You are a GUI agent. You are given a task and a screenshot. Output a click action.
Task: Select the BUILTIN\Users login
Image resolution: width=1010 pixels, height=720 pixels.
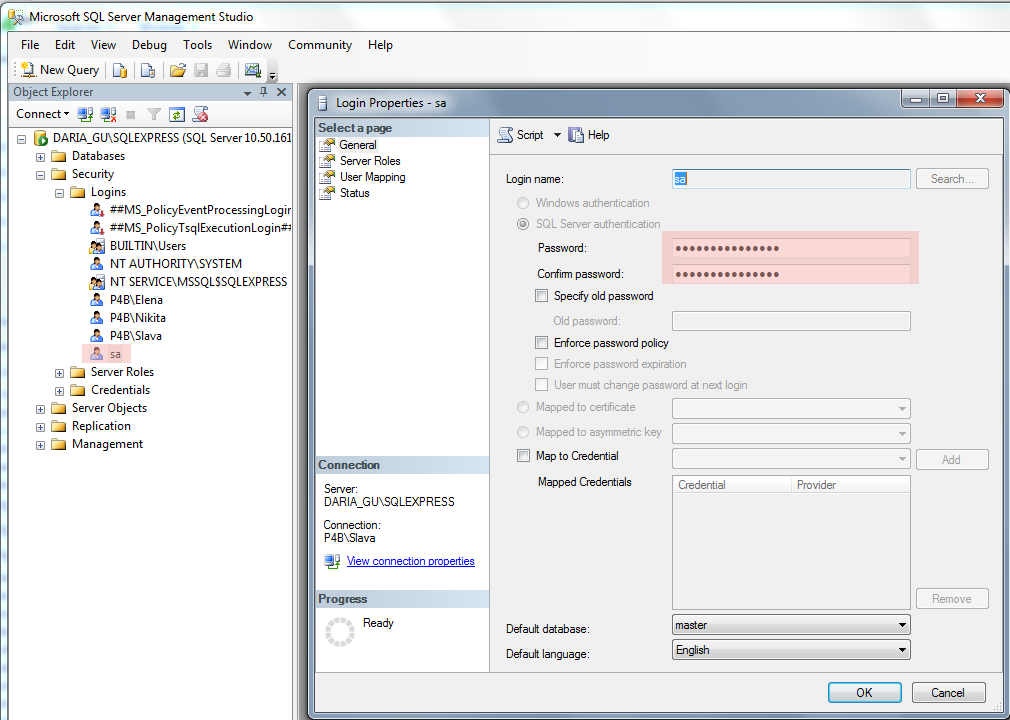(148, 246)
